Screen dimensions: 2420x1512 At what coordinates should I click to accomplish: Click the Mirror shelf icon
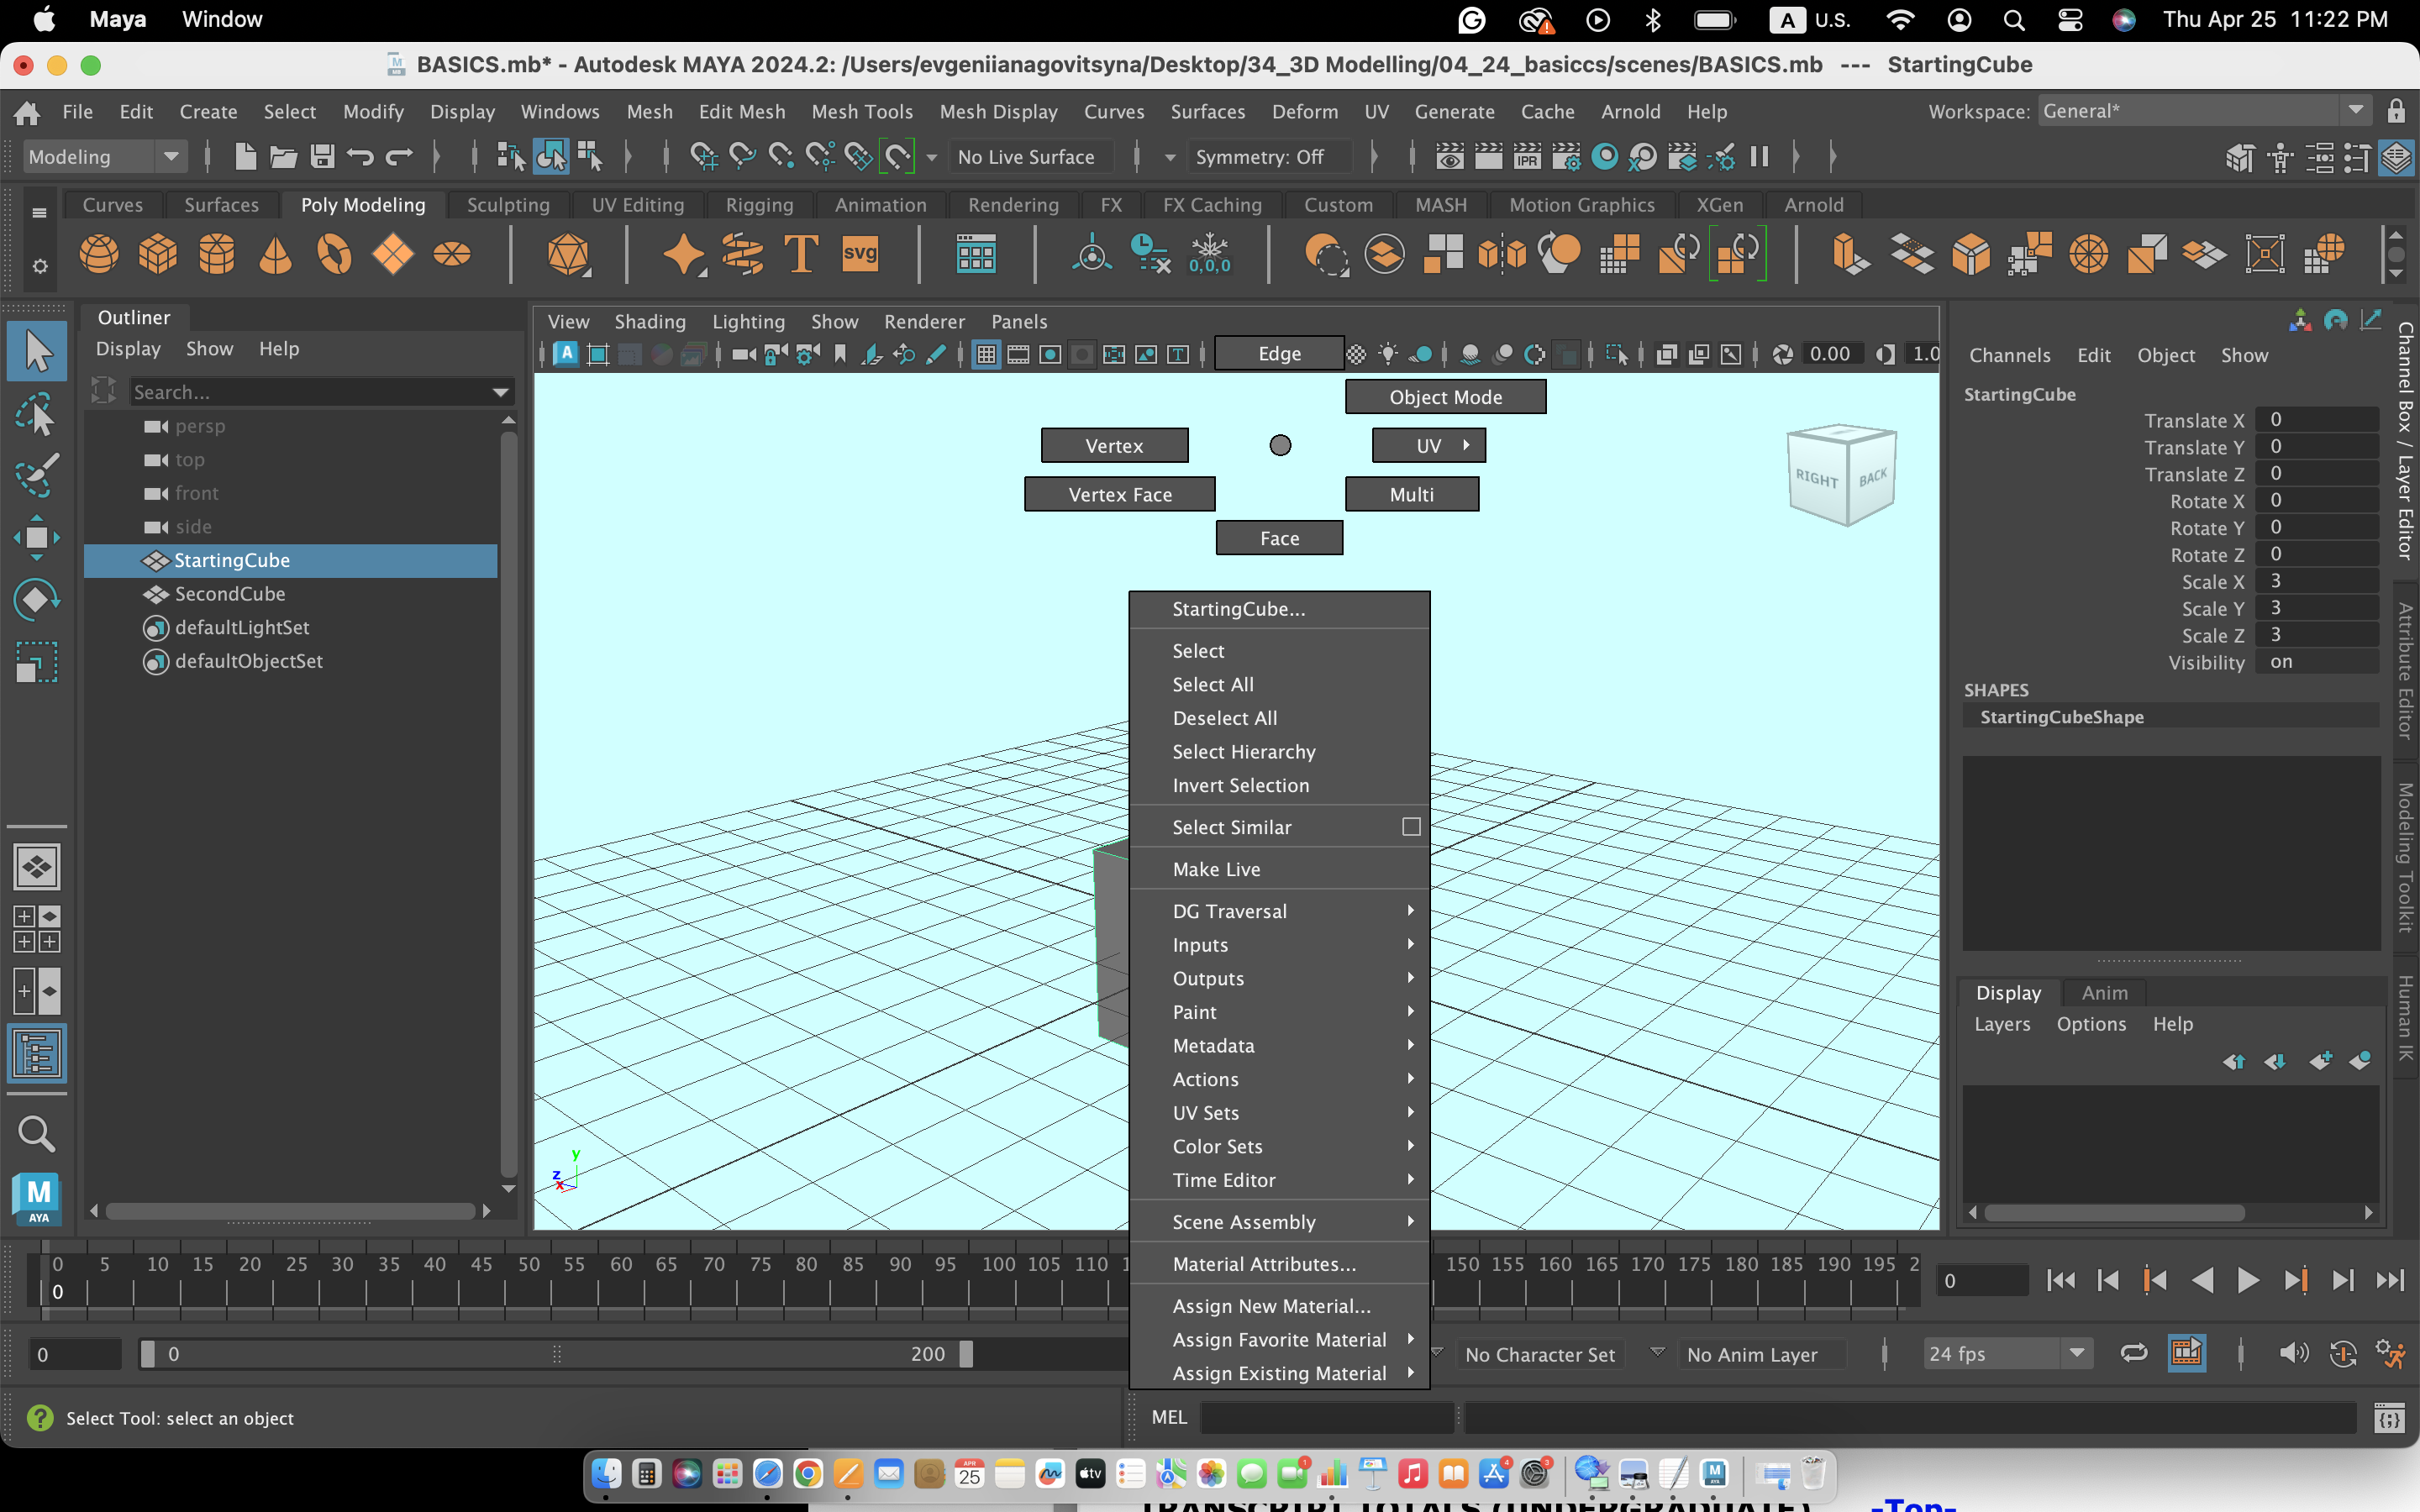click(1502, 254)
